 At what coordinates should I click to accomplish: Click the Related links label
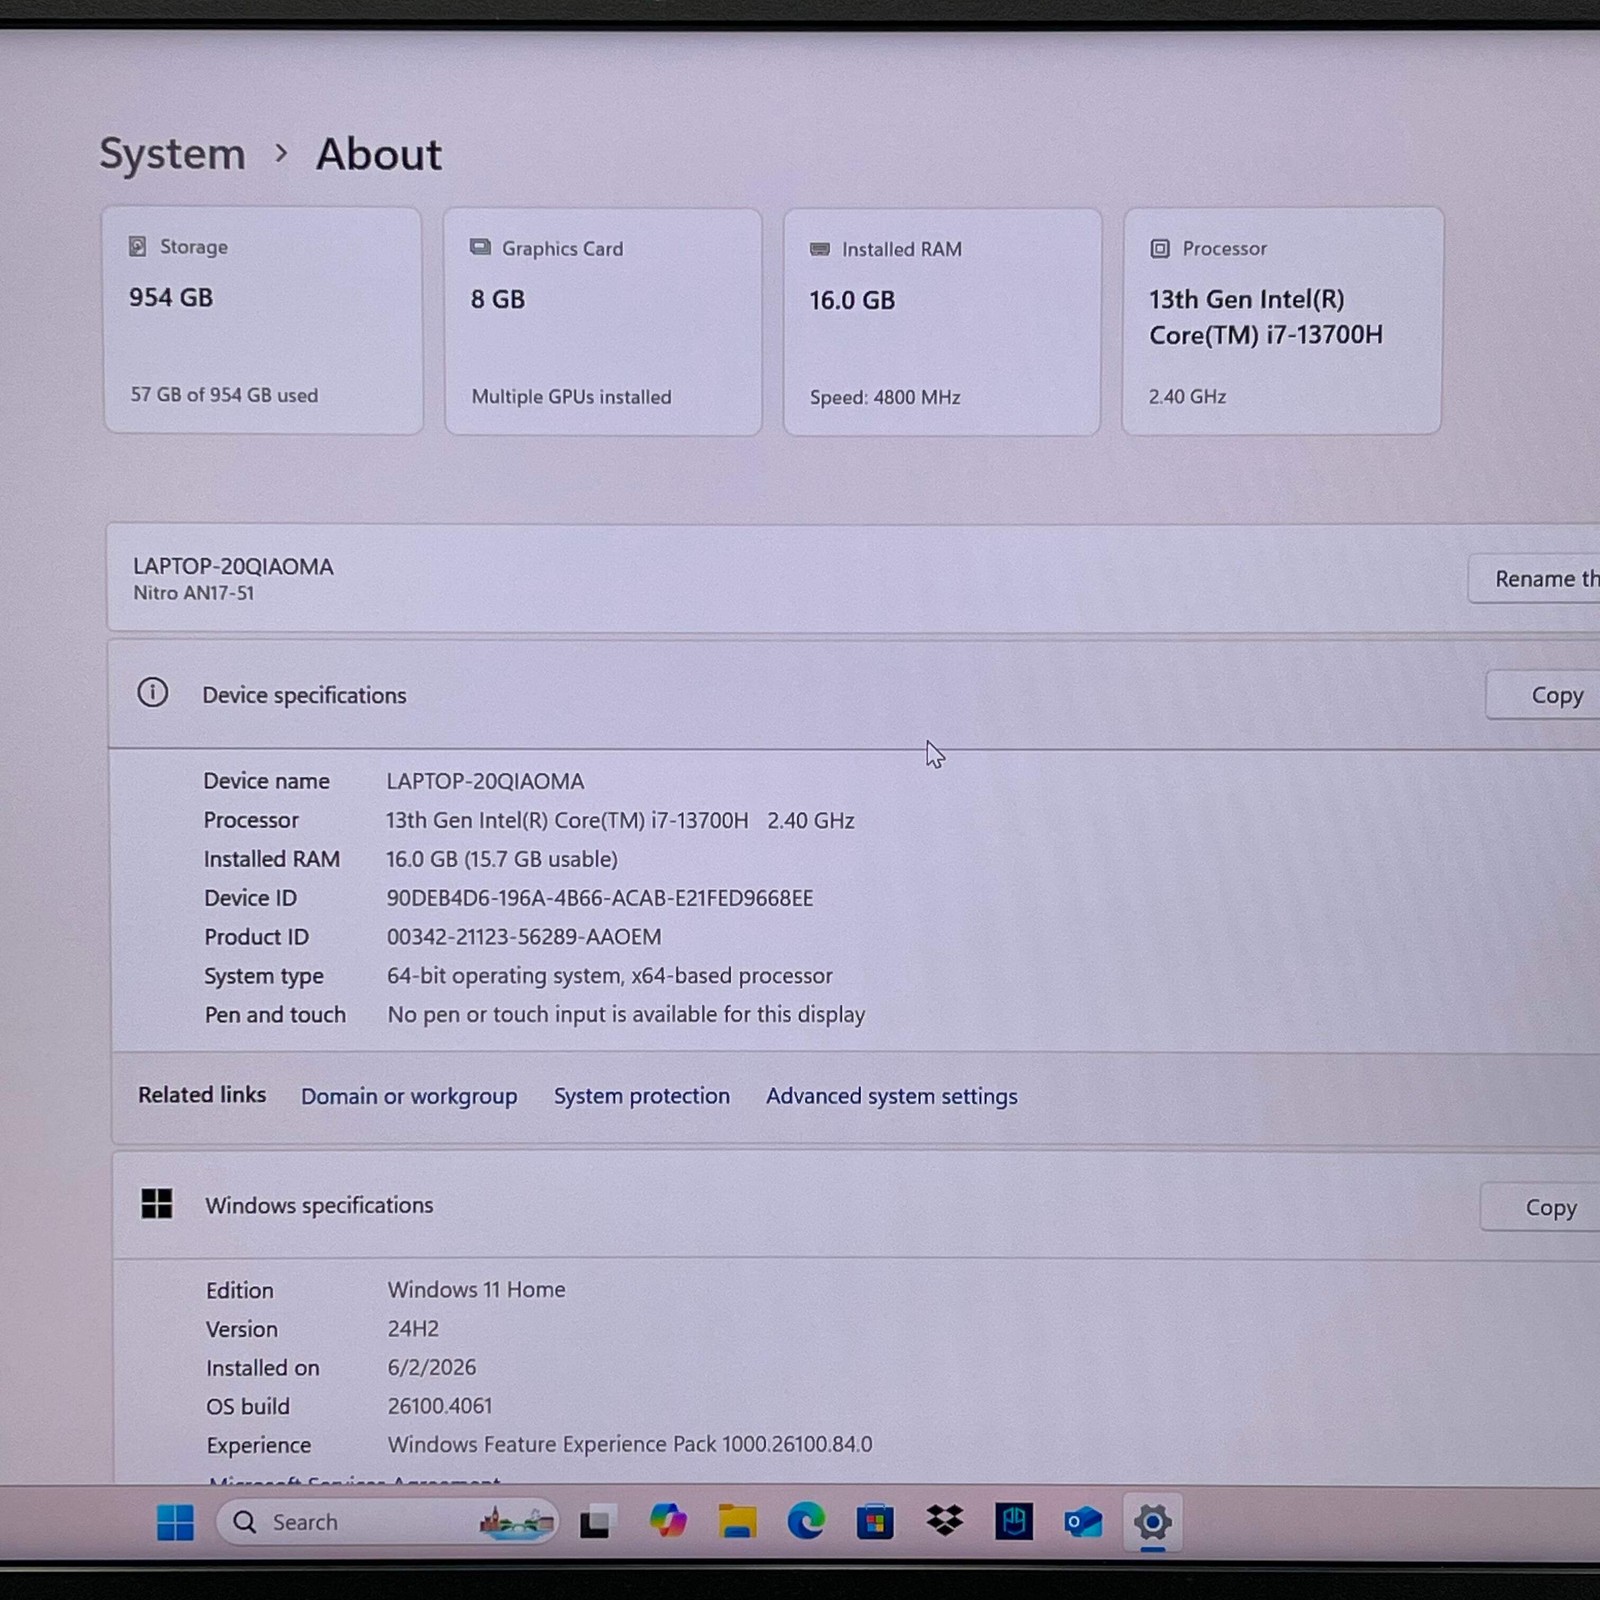pos(202,1095)
